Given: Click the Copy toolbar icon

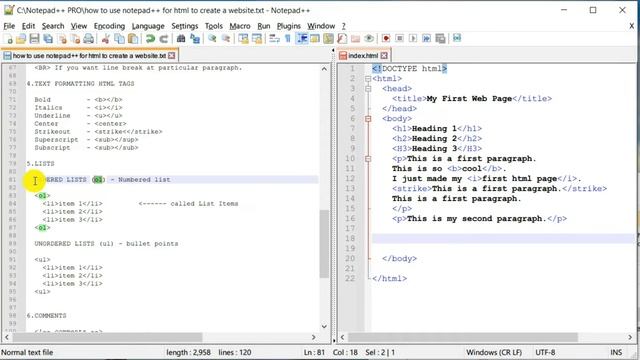Looking at the screenshot, I should 119,39.
